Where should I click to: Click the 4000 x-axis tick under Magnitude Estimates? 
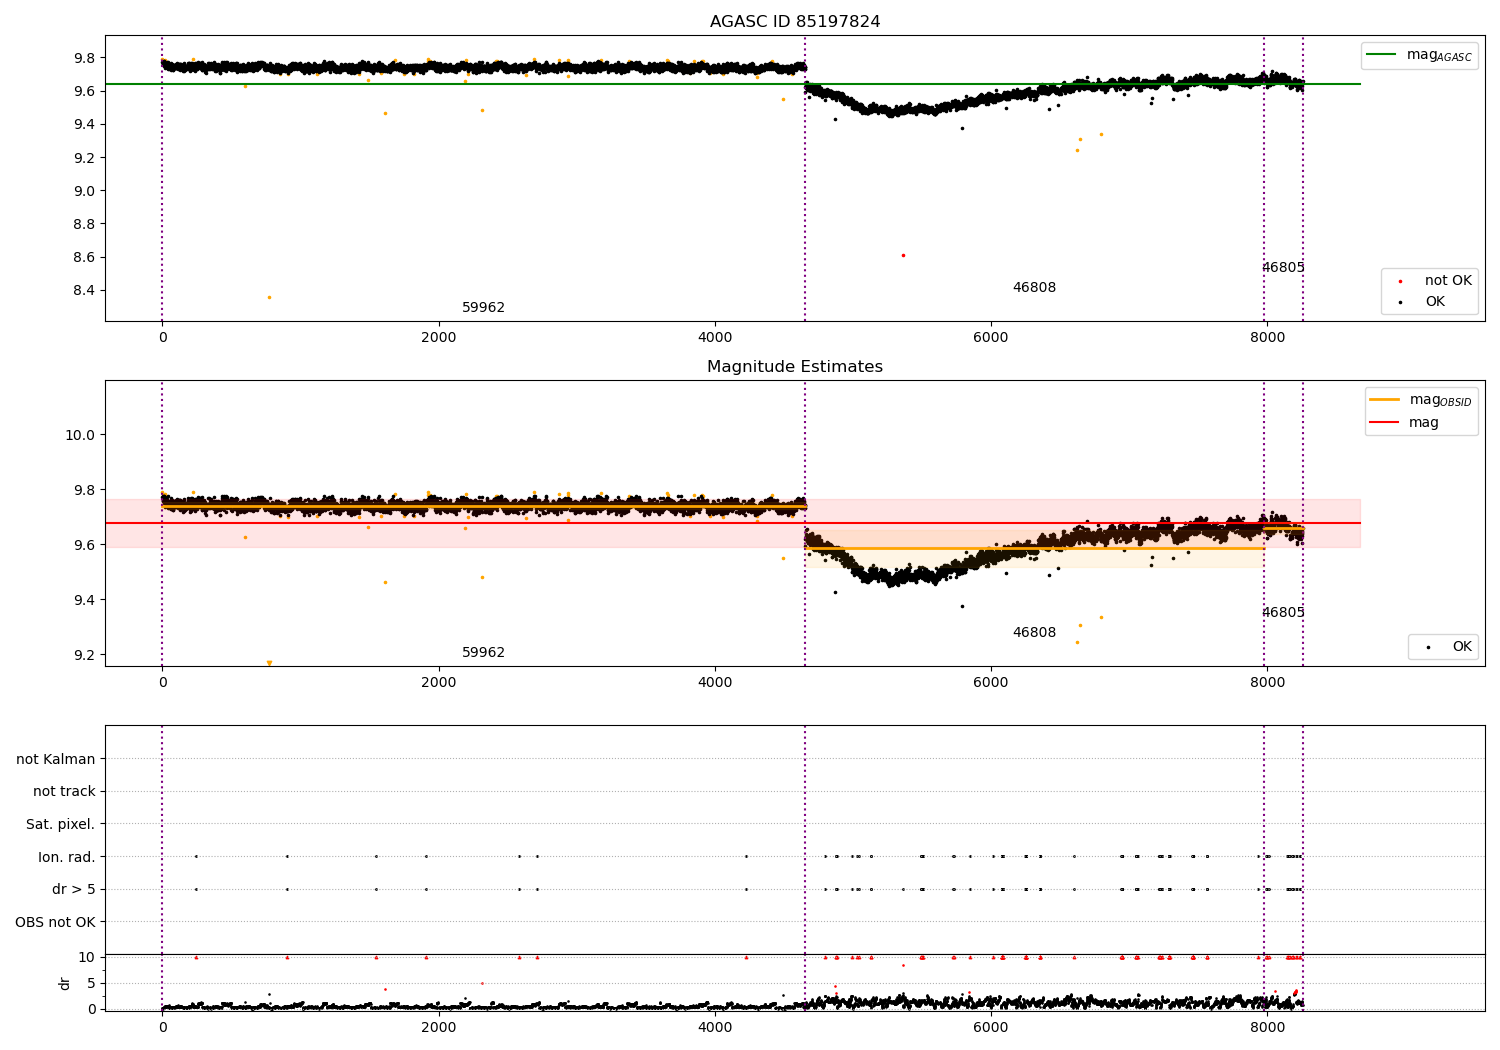pos(715,683)
